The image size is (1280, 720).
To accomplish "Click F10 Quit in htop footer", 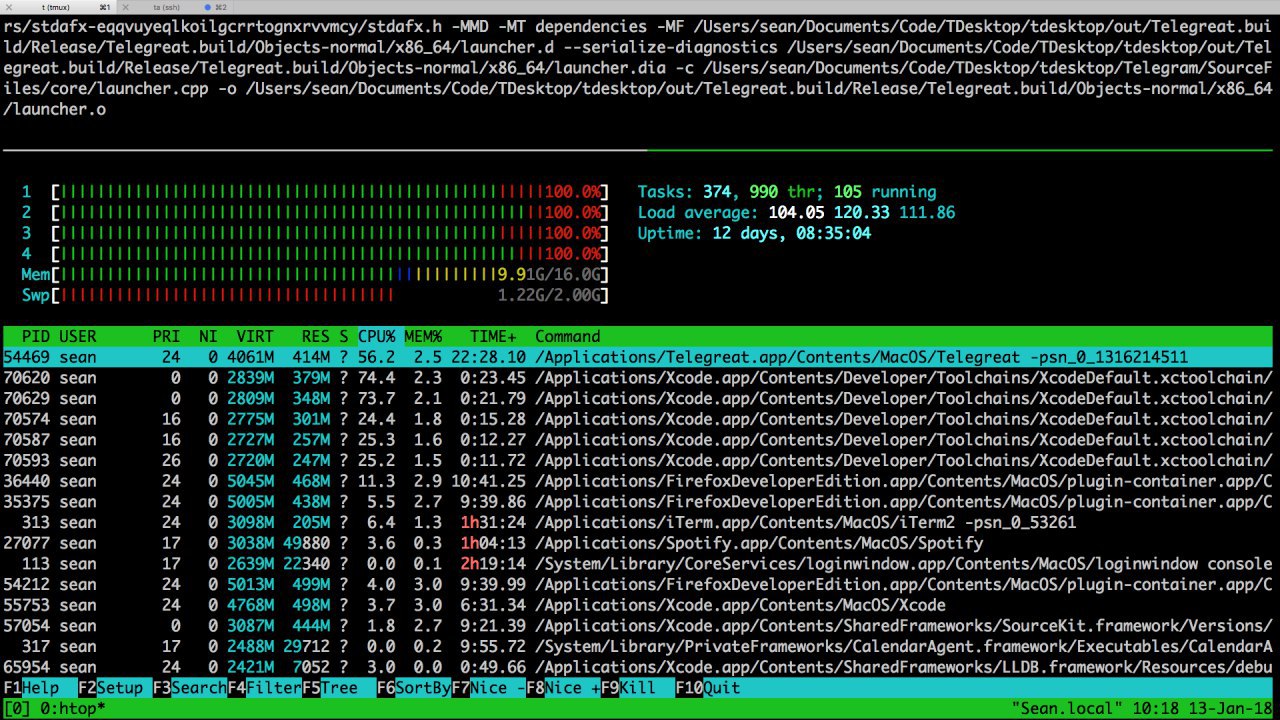I will [709, 688].
